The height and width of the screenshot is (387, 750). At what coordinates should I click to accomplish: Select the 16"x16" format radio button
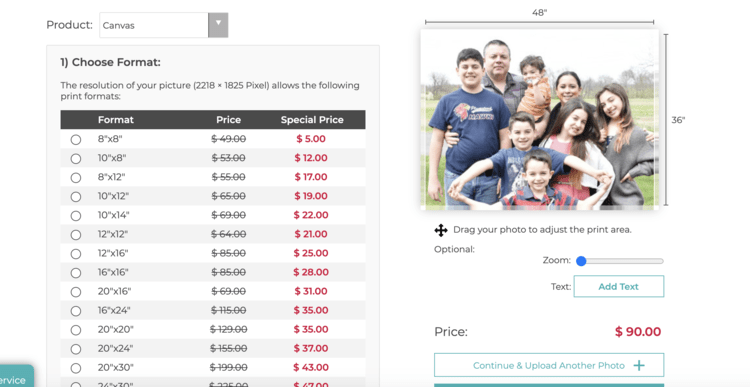76,273
